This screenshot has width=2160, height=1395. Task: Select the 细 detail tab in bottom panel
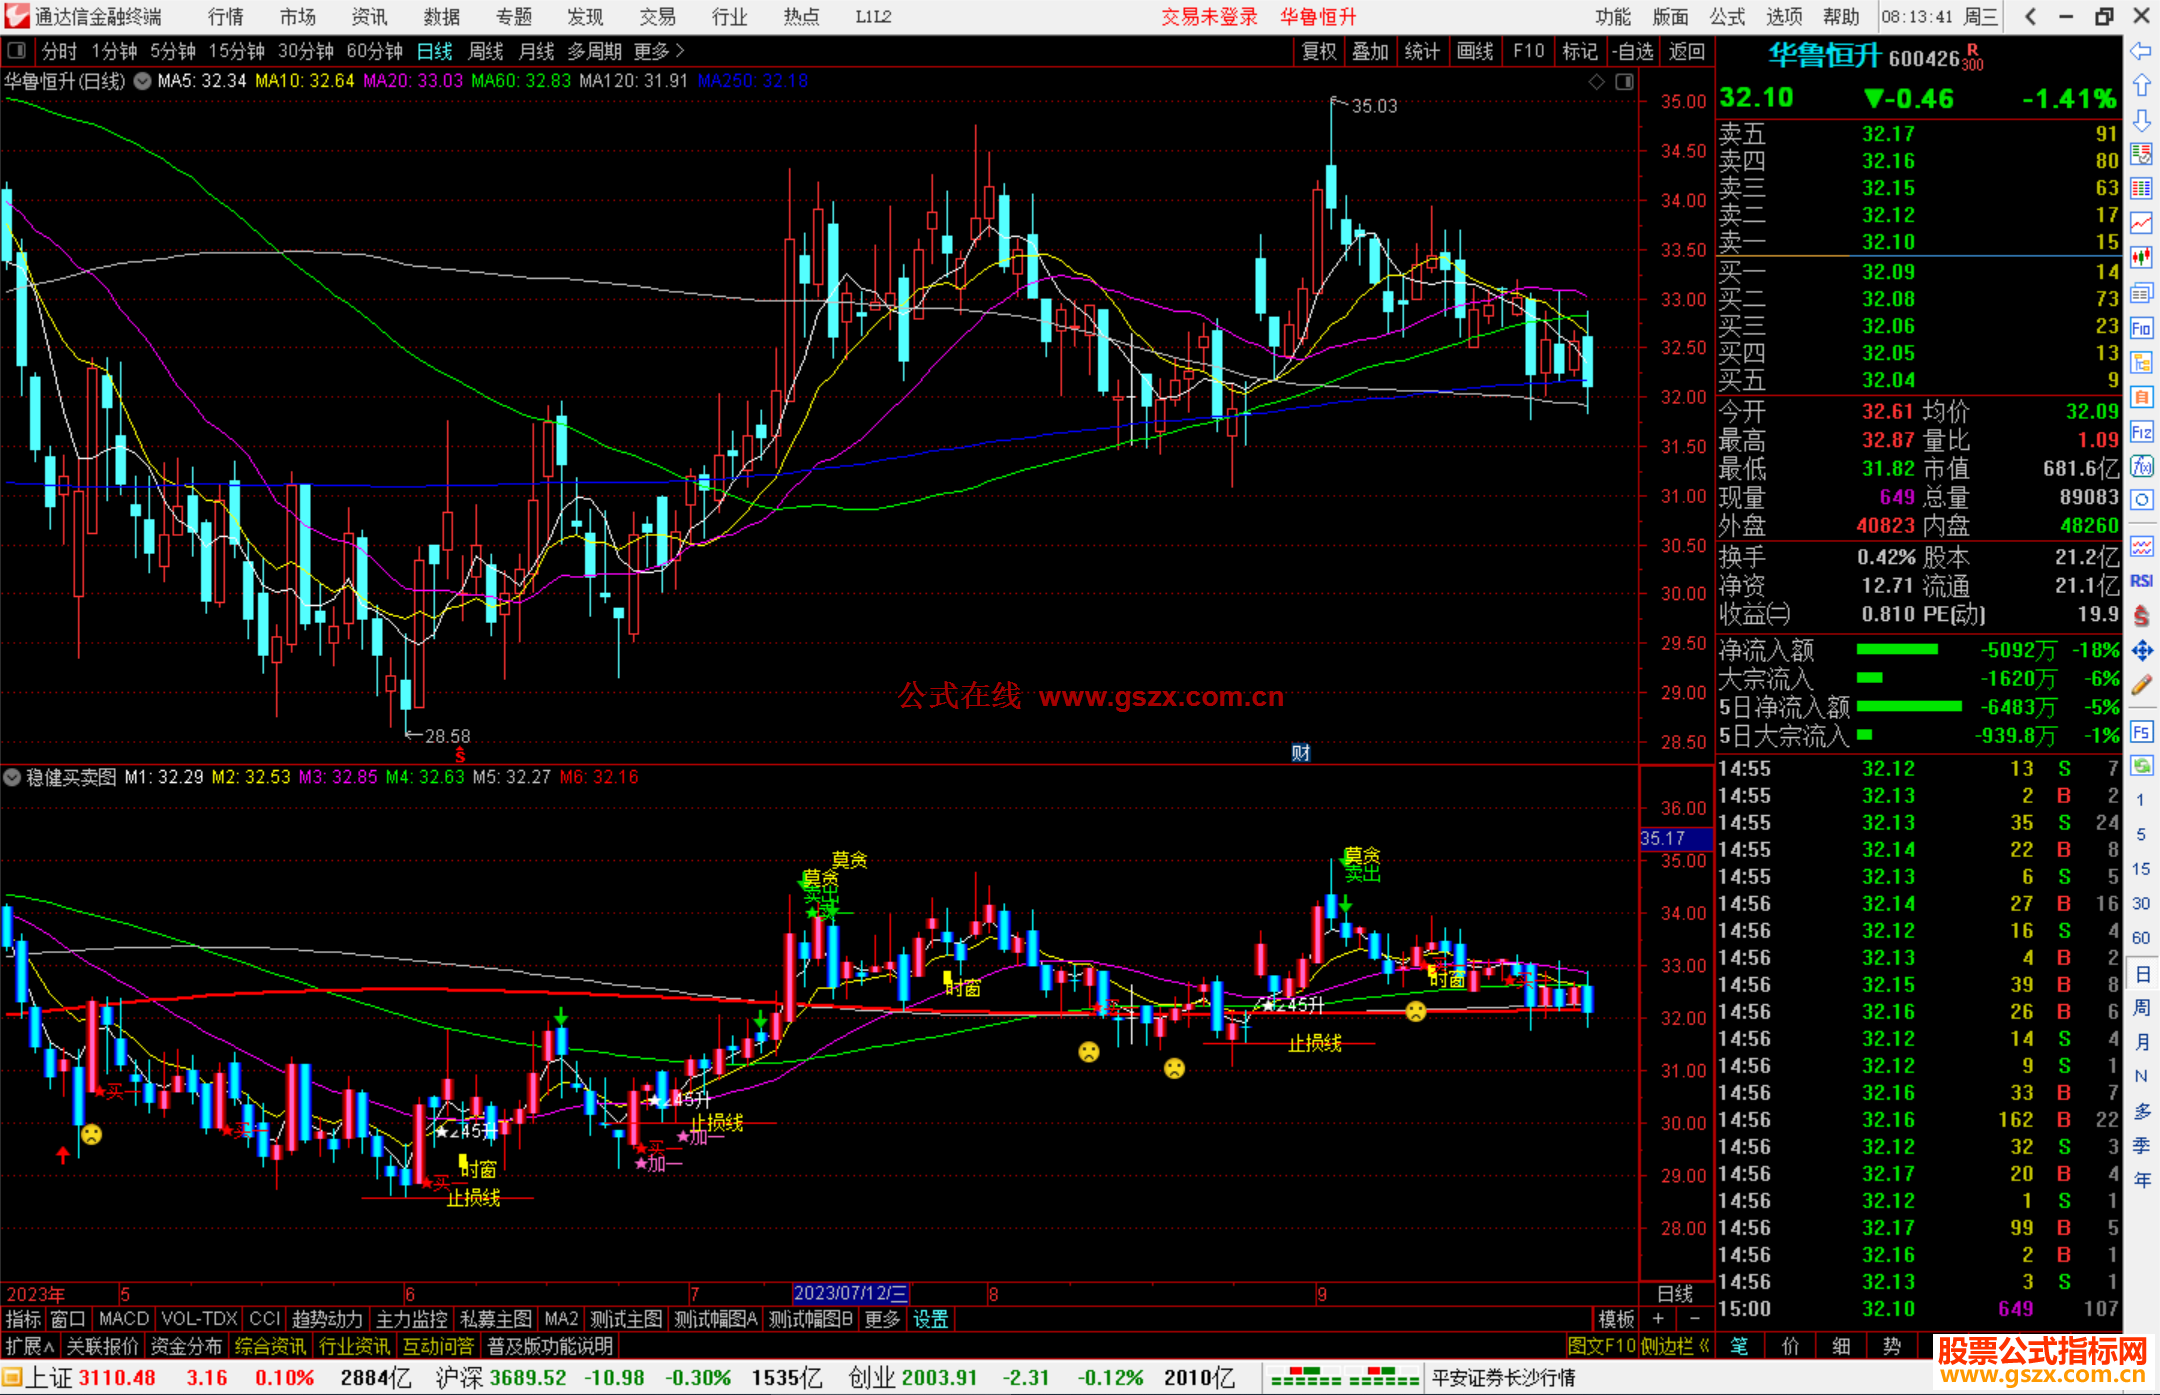tap(1841, 1346)
